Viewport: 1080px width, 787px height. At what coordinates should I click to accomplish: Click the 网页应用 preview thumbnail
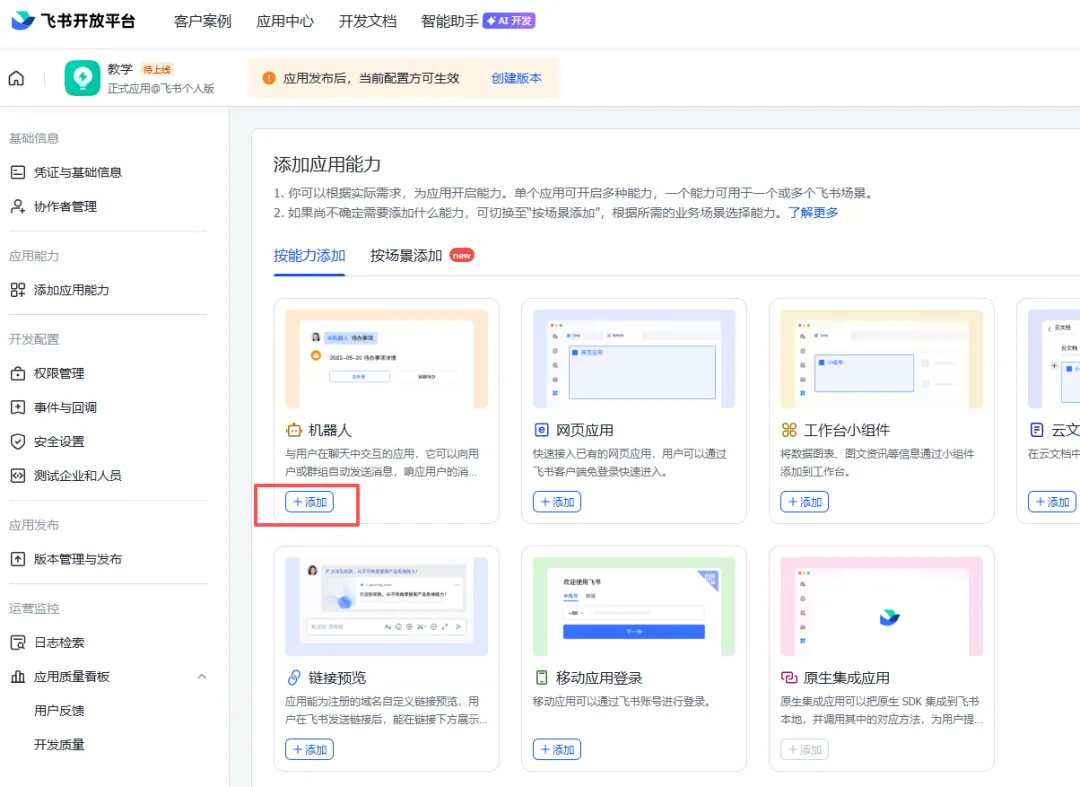coord(634,359)
